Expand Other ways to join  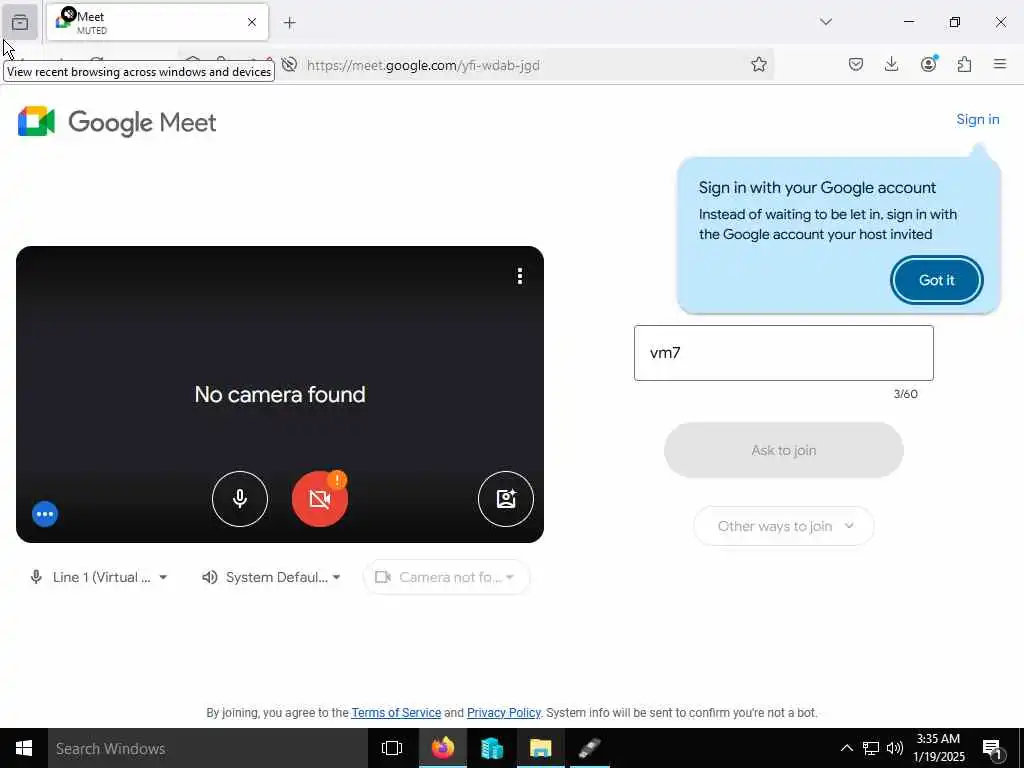click(x=784, y=526)
